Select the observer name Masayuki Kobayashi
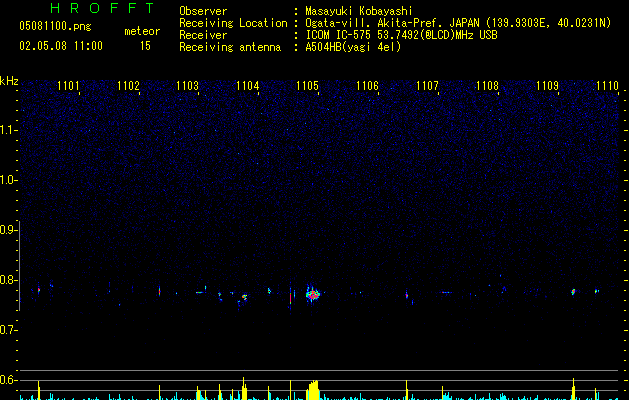 pos(359,11)
